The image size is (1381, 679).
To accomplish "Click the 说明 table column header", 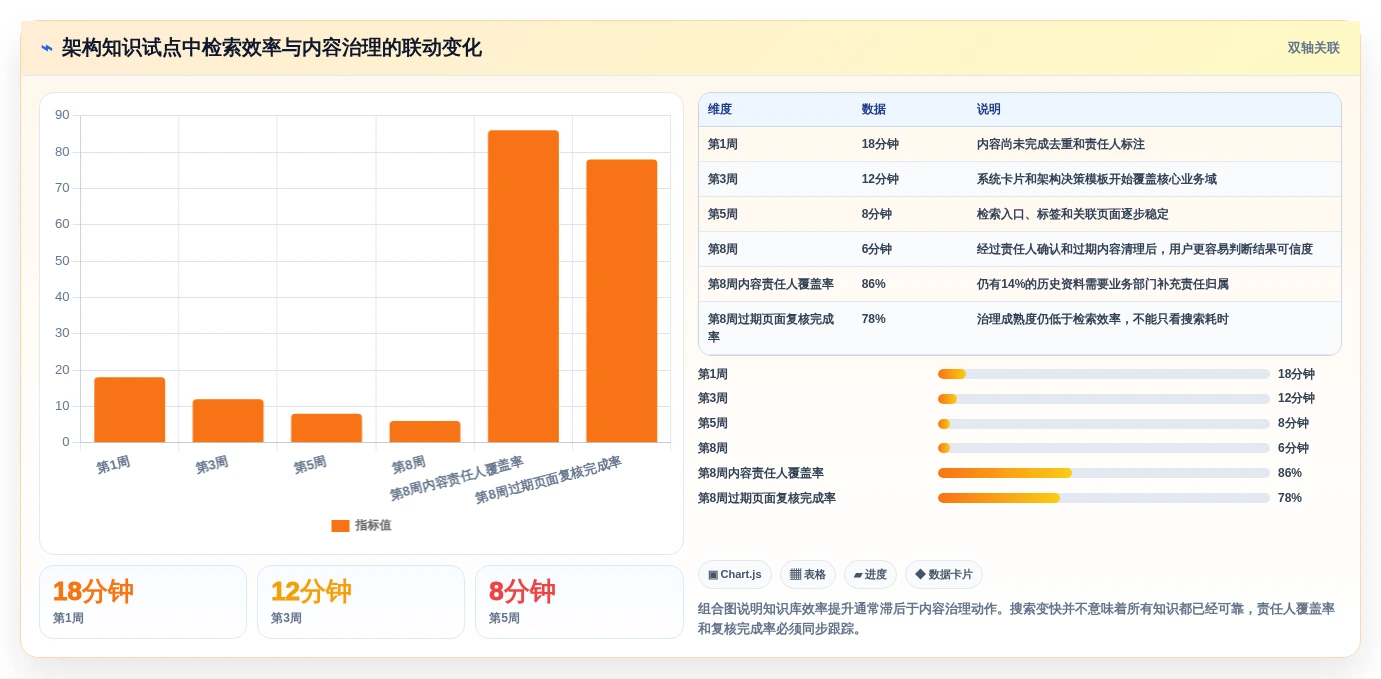I will (x=989, y=110).
